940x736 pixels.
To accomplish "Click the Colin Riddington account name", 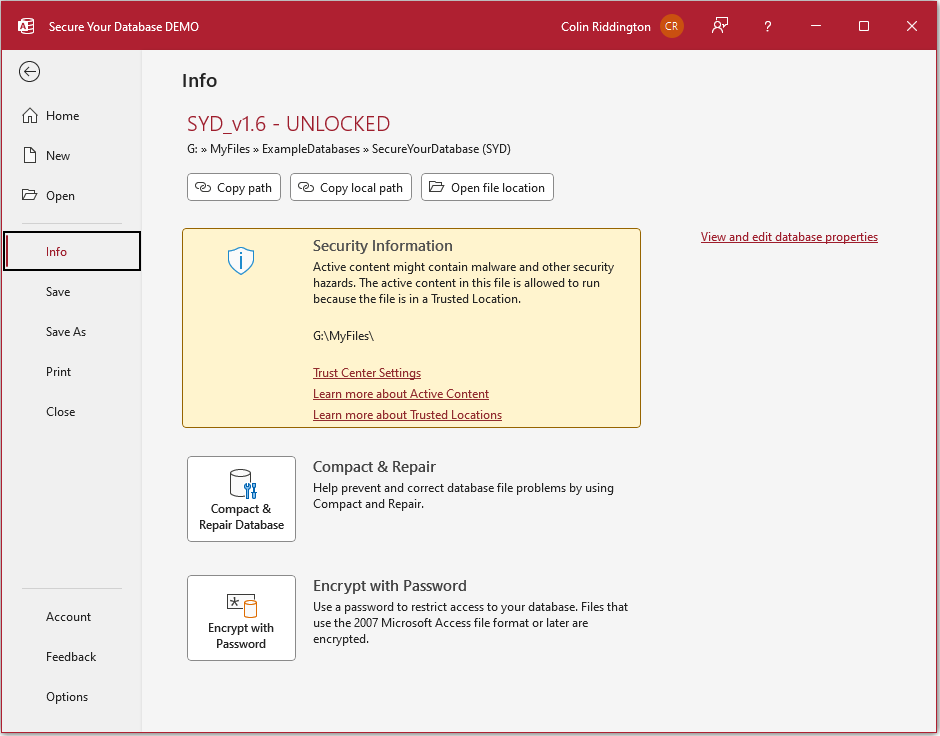I will [605, 26].
